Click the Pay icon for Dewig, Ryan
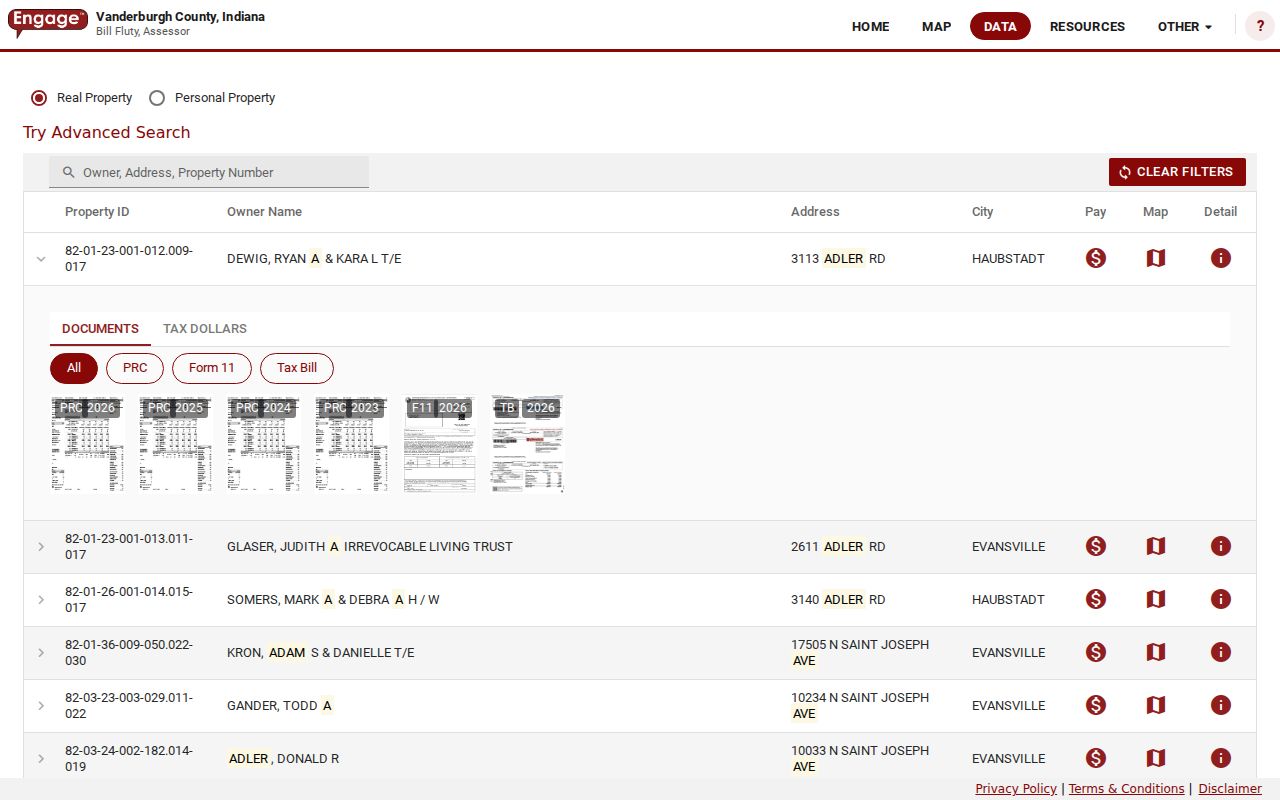Viewport: 1280px width, 800px height. coord(1096,258)
